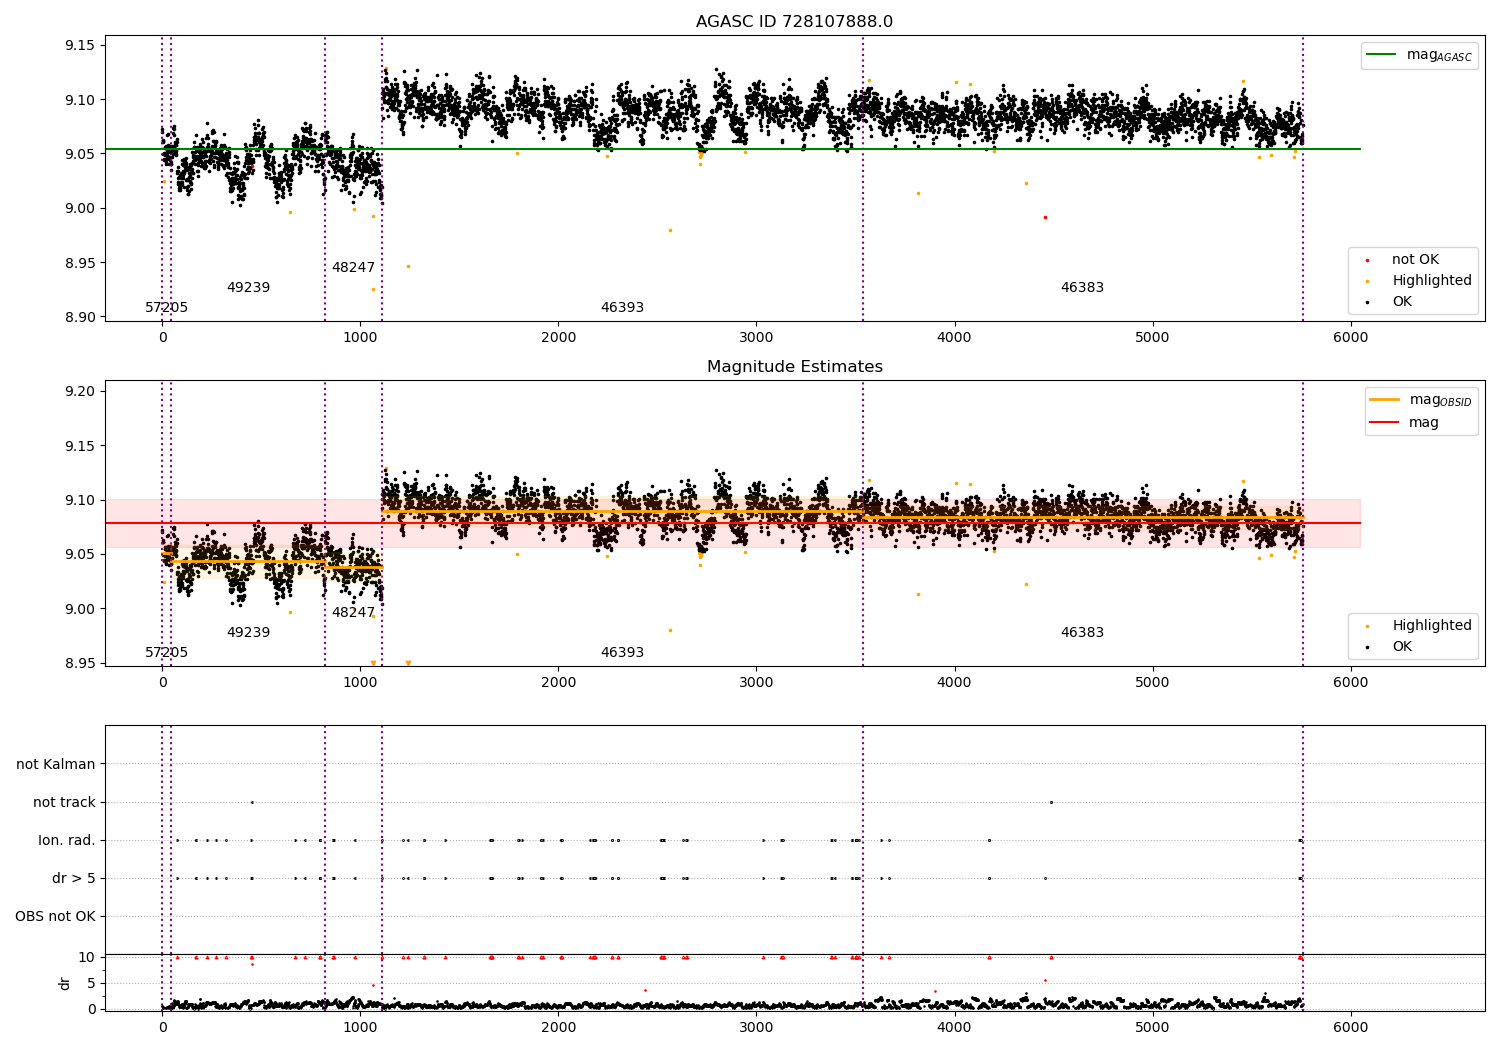Select the orange mag OBSID legend line
The image size is (1500, 1050).
coord(1385,400)
